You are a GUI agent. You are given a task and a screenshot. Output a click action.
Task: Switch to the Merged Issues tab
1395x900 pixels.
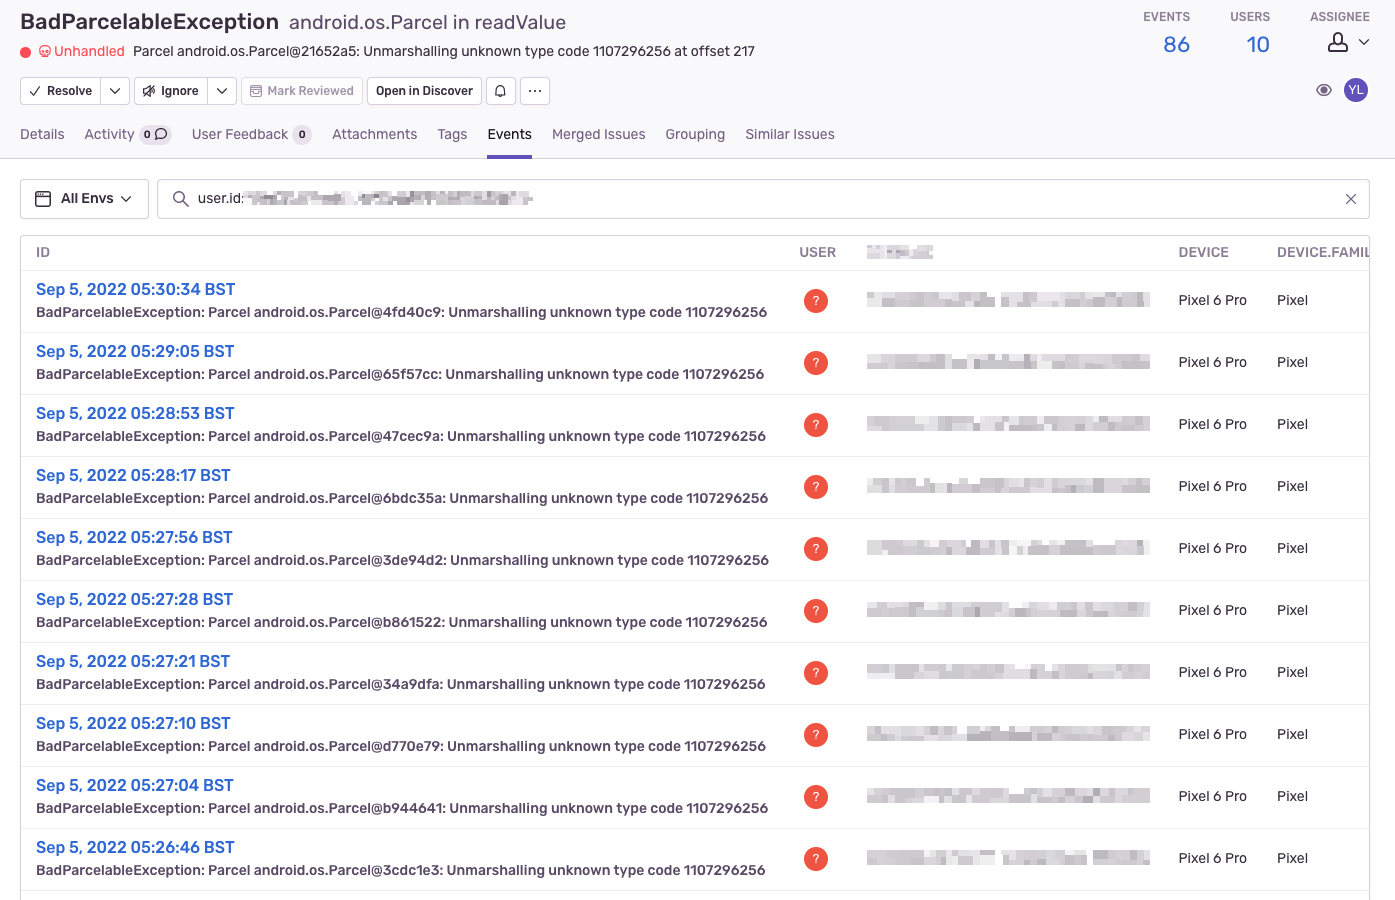point(598,134)
